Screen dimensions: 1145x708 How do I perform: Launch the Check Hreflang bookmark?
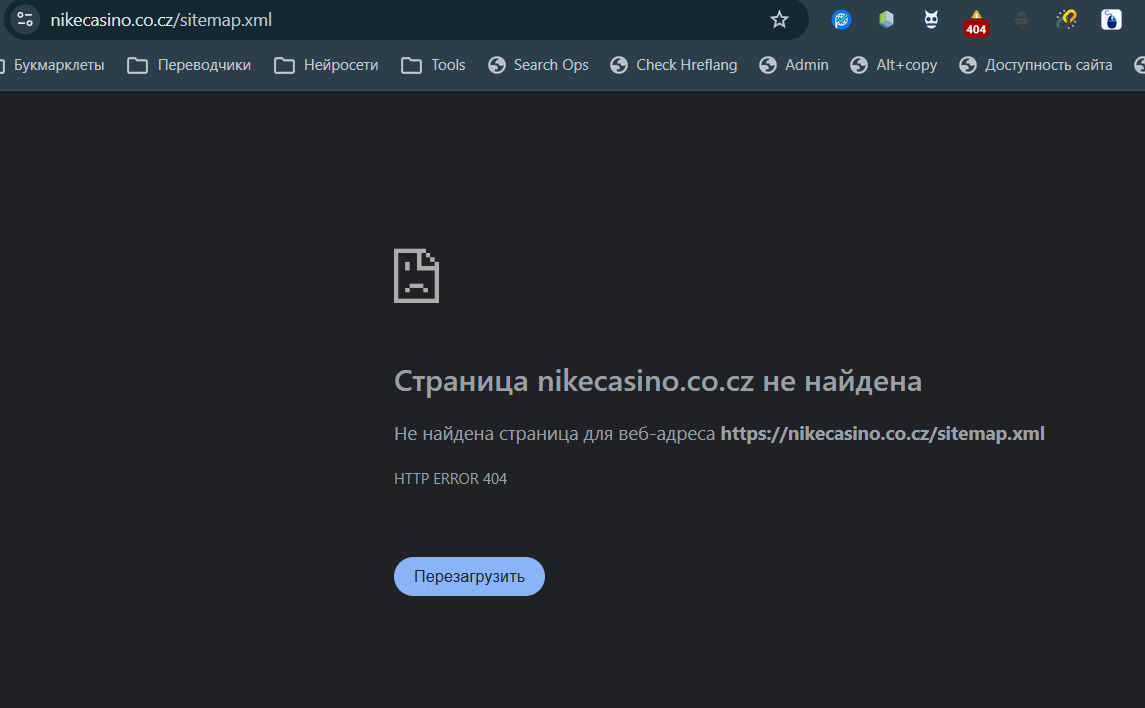click(x=673, y=65)
